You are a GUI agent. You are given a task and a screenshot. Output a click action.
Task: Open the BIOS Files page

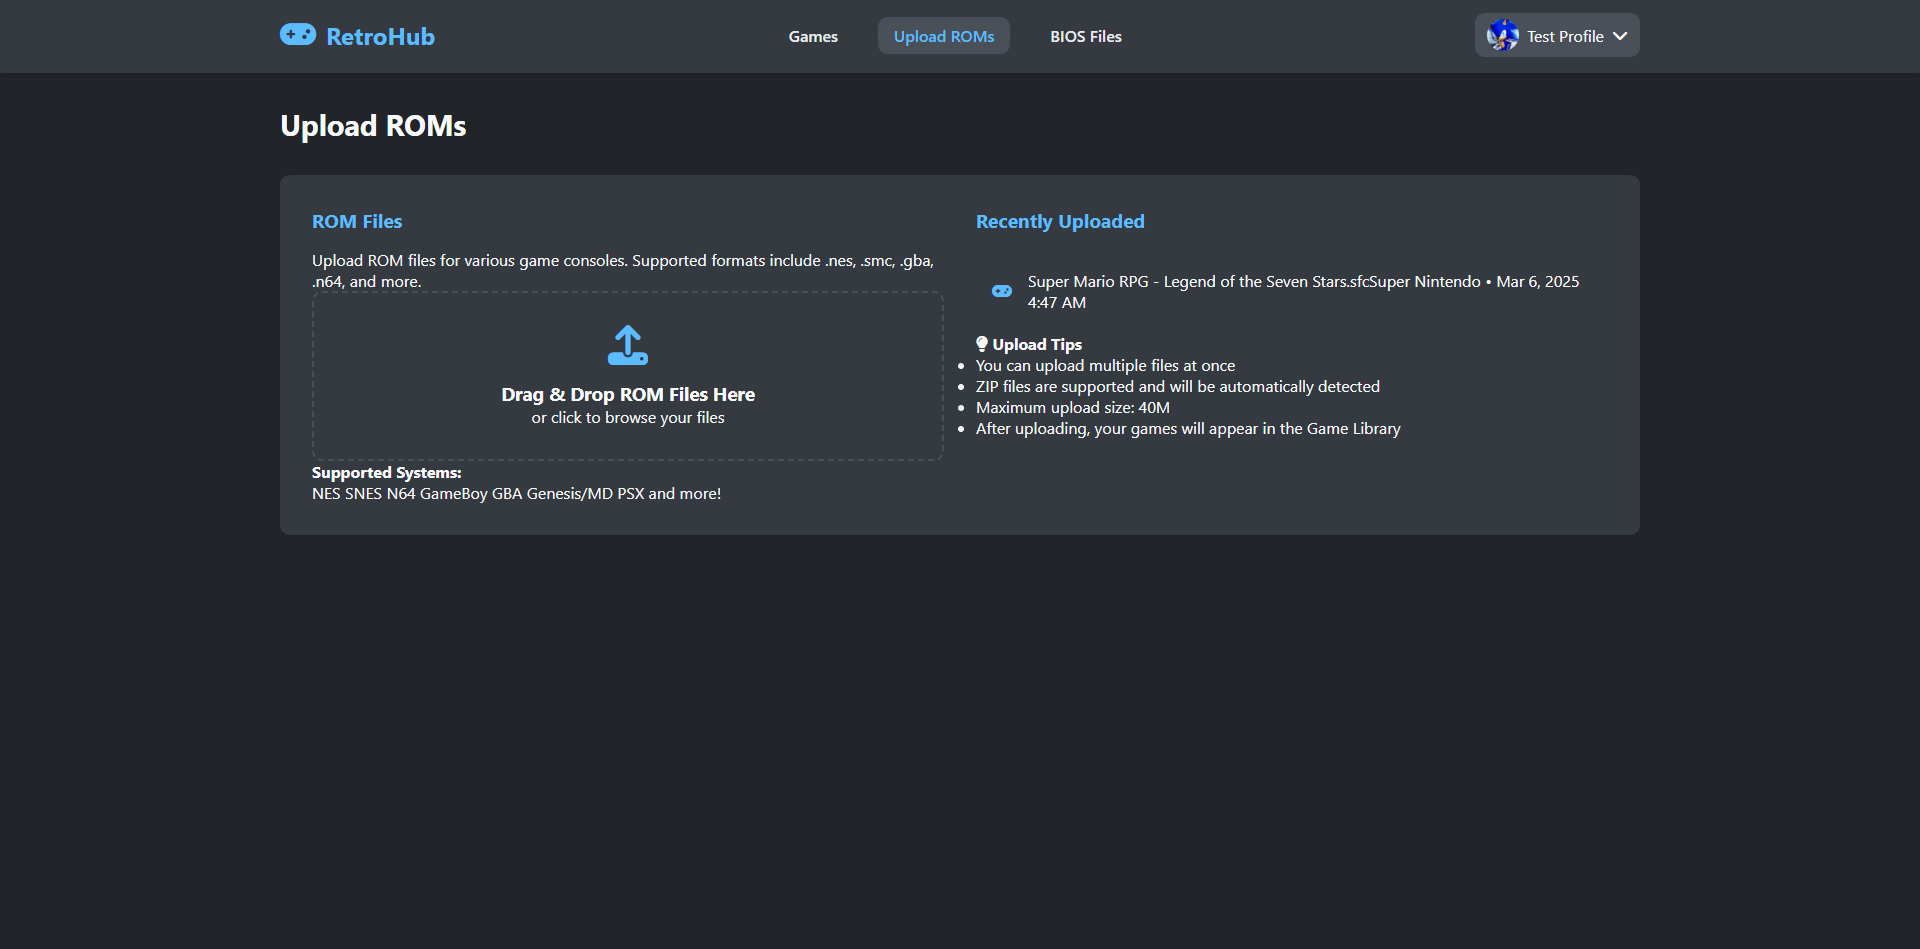[1085, 36]
